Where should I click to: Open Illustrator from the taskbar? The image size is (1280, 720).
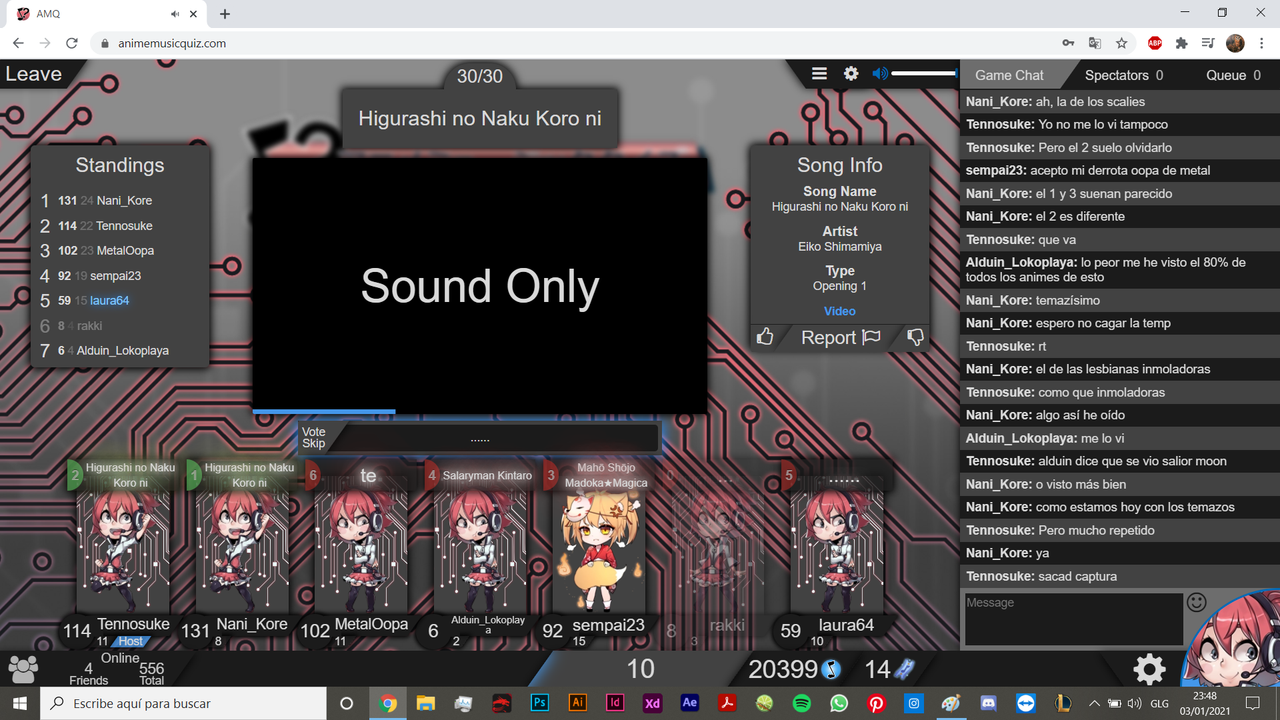click(x=577, y=703)
